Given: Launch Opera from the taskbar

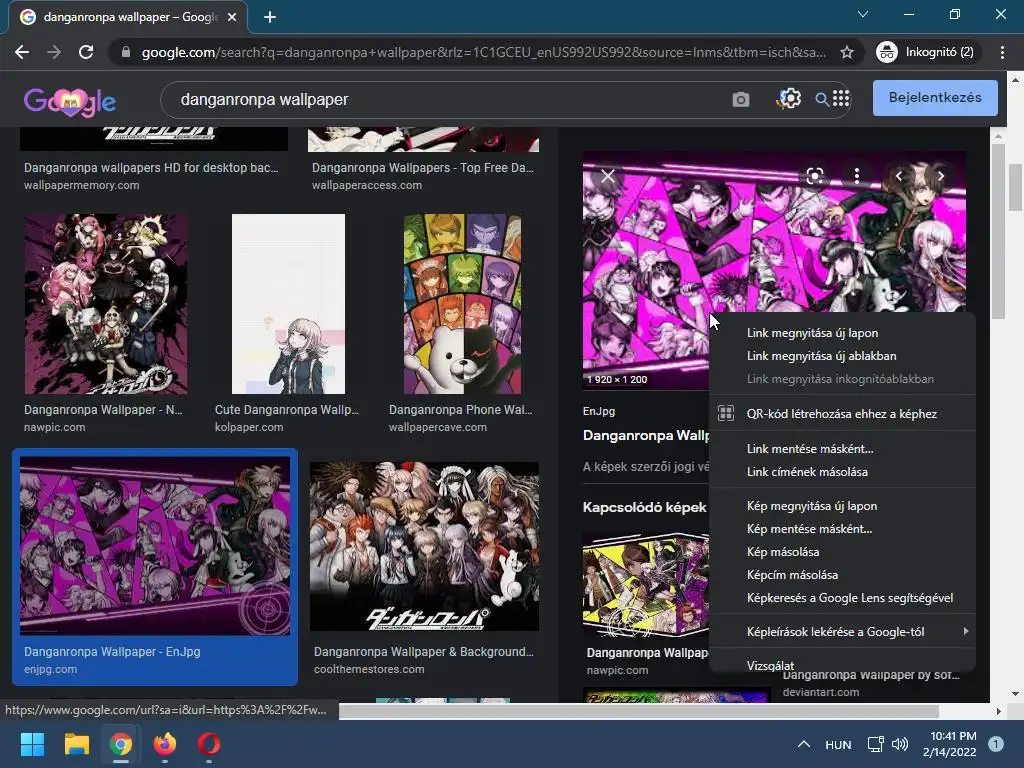Looking at the screenshot, I should 209,744.
